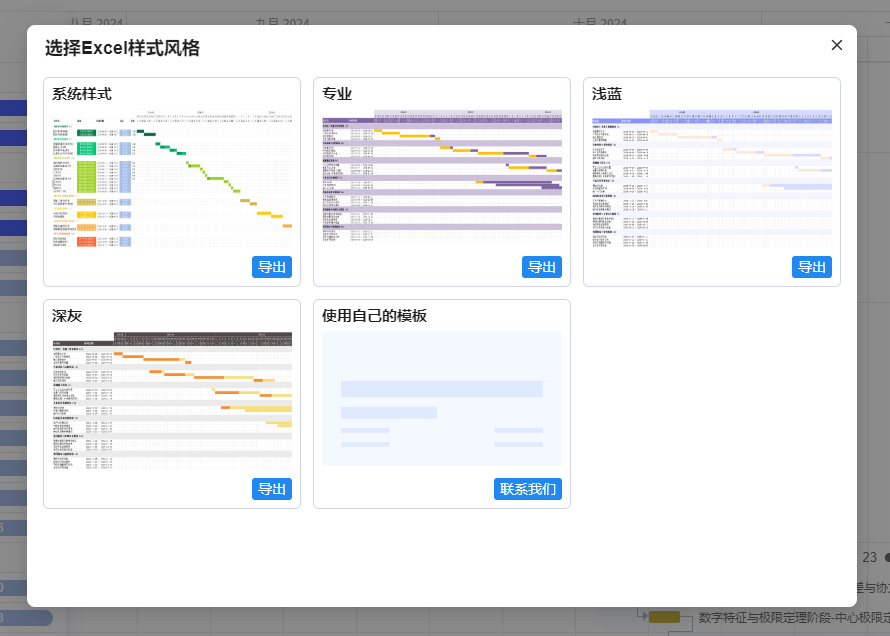The image size is (890, 636).
Task: Select the 系统样式 preview thumbnail
Action: 172,178
